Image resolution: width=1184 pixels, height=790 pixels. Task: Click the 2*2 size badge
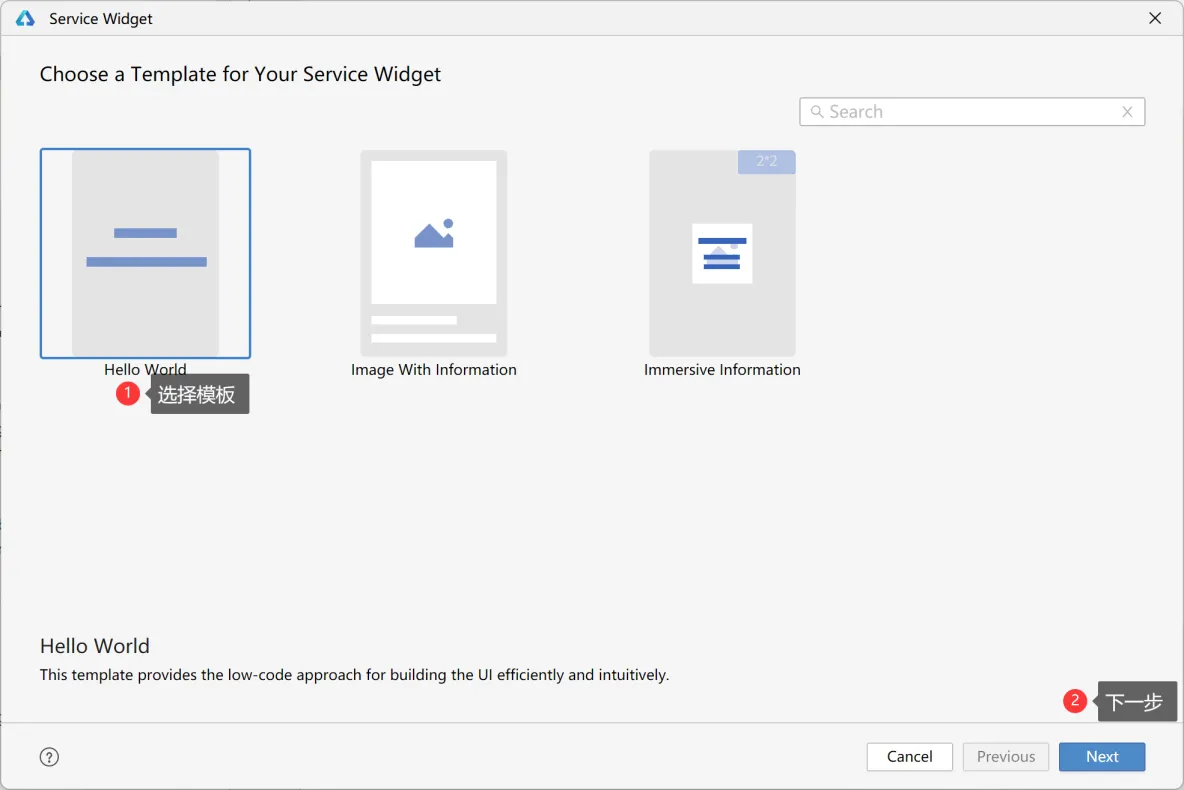point(766,162)
